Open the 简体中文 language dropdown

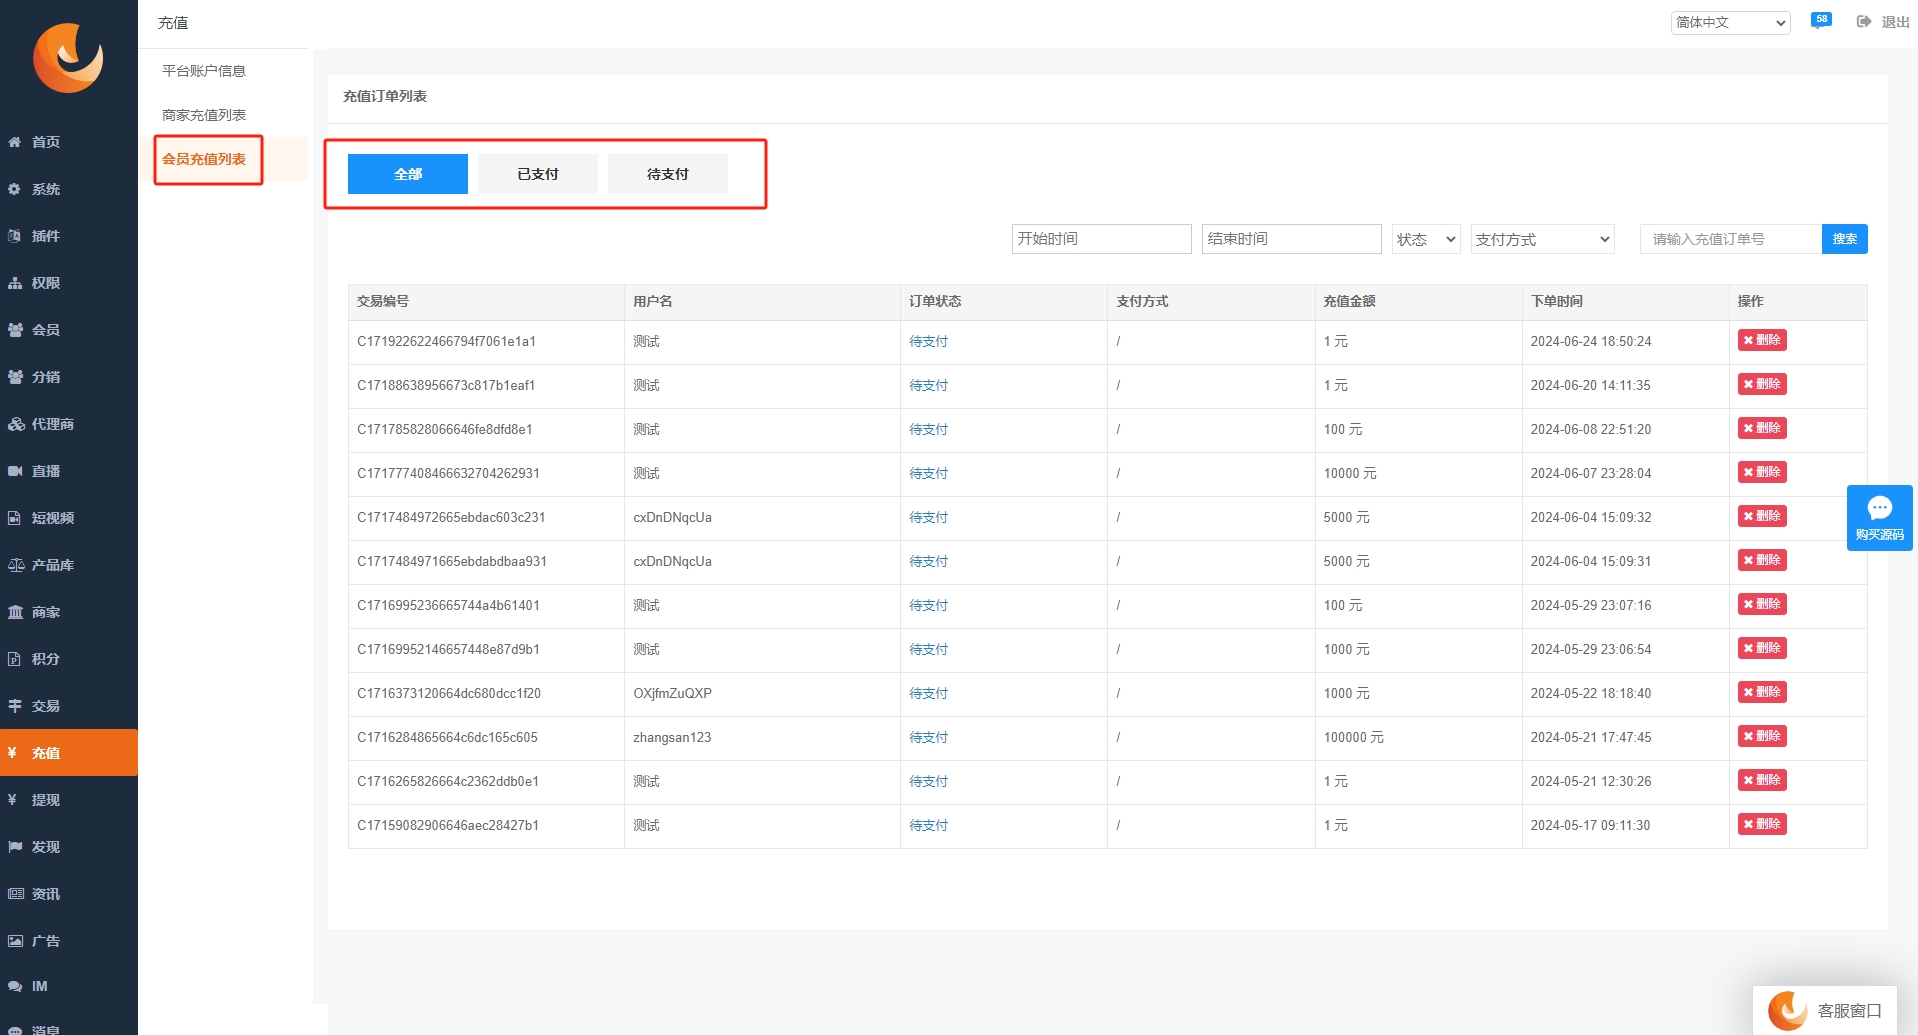1731,22
